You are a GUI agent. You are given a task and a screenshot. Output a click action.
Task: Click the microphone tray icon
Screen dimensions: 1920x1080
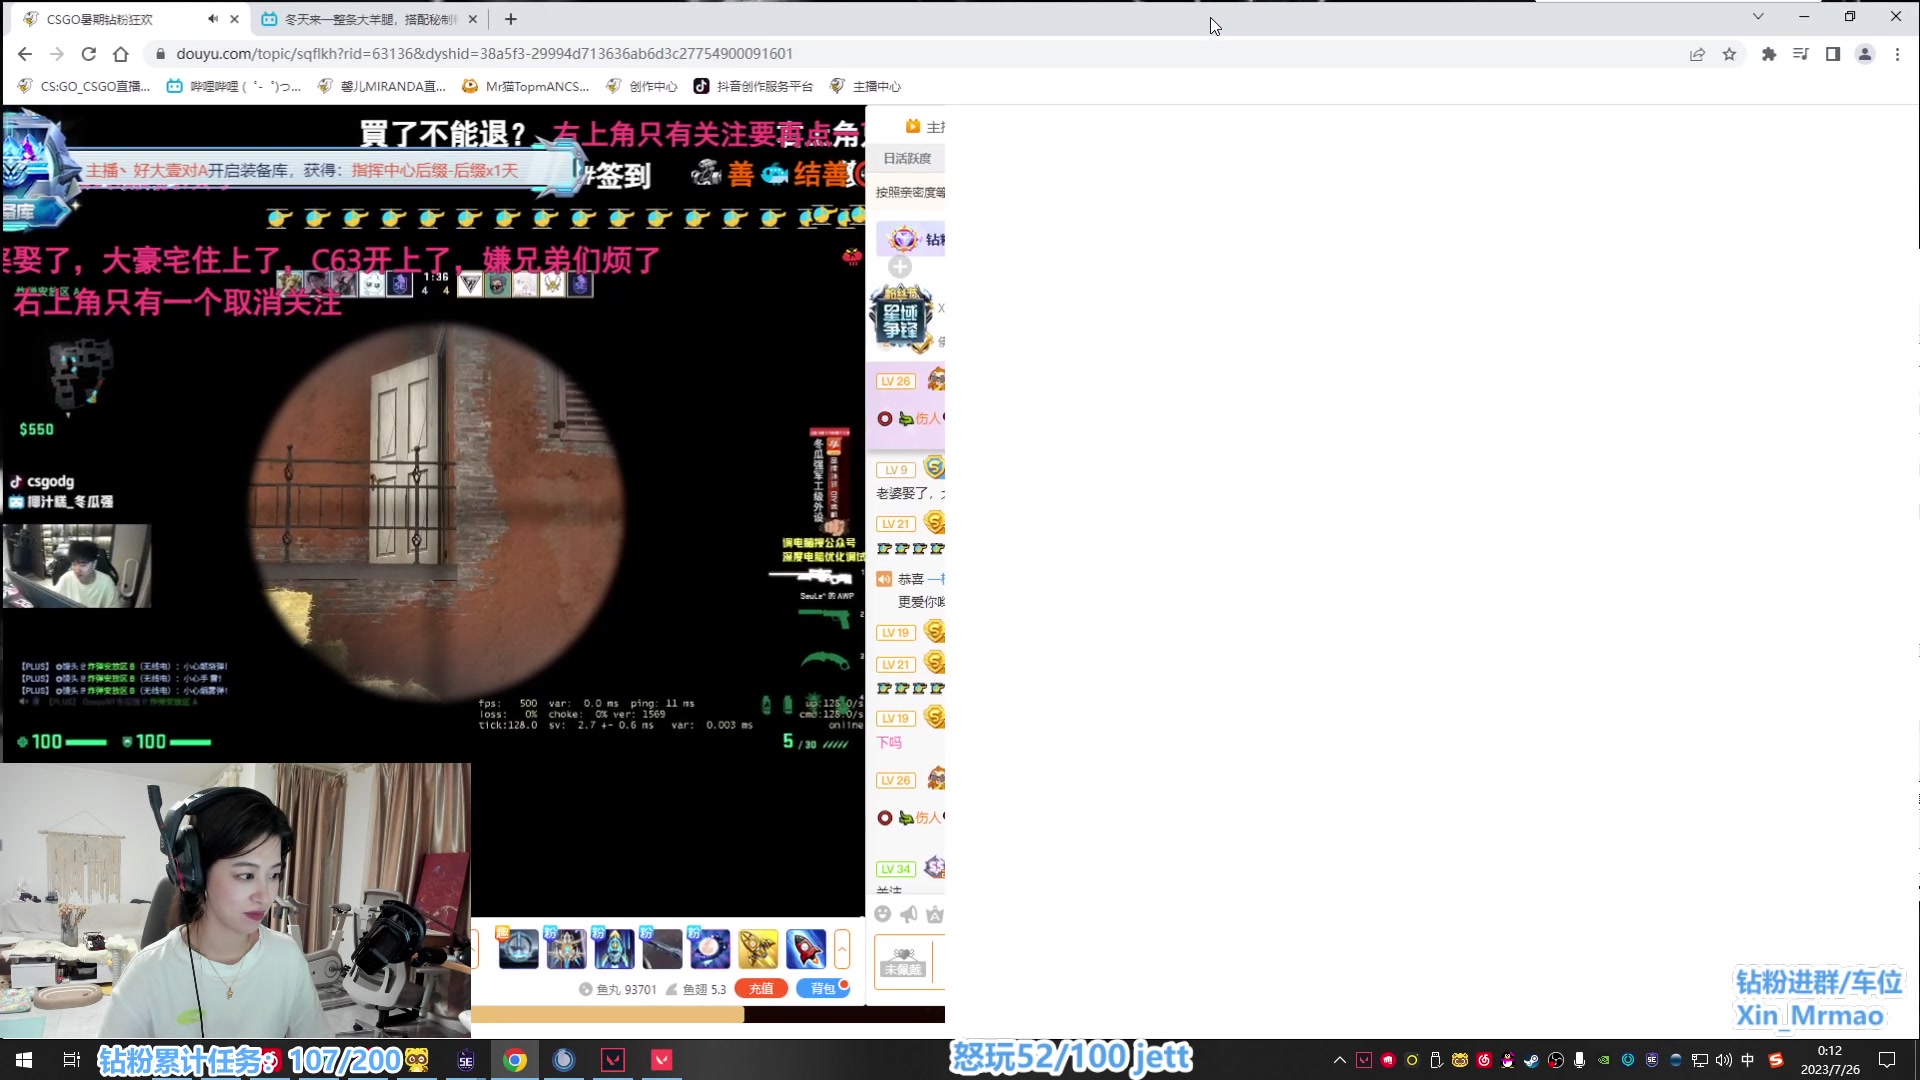point(1580,1060)
